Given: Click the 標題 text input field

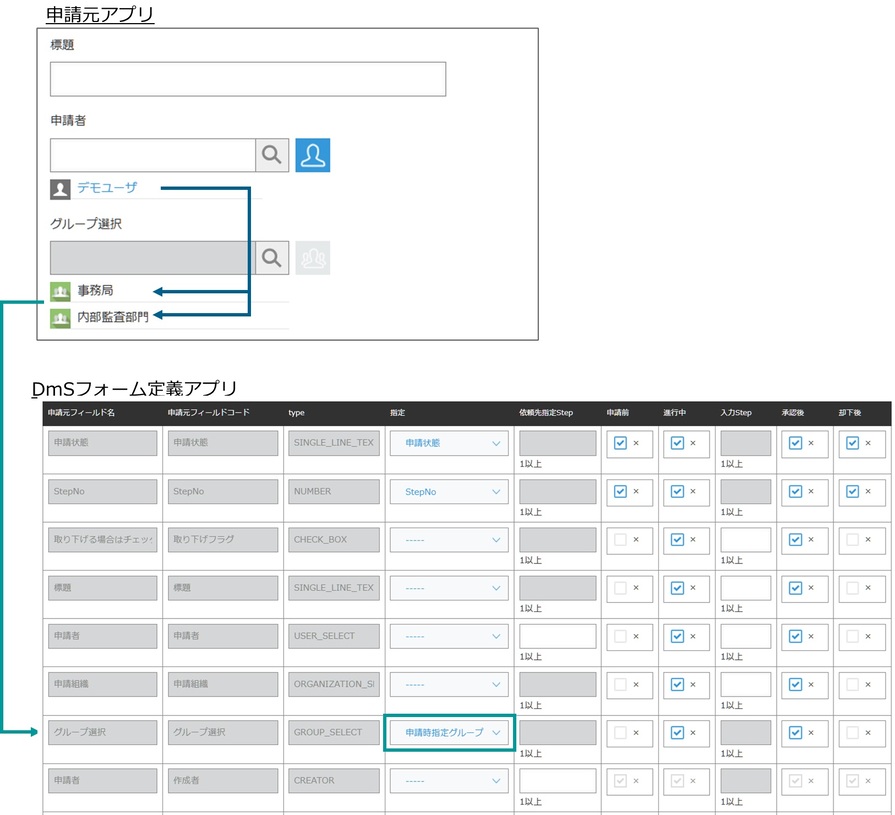Looking at the screenshot, I should coord(247,79).
